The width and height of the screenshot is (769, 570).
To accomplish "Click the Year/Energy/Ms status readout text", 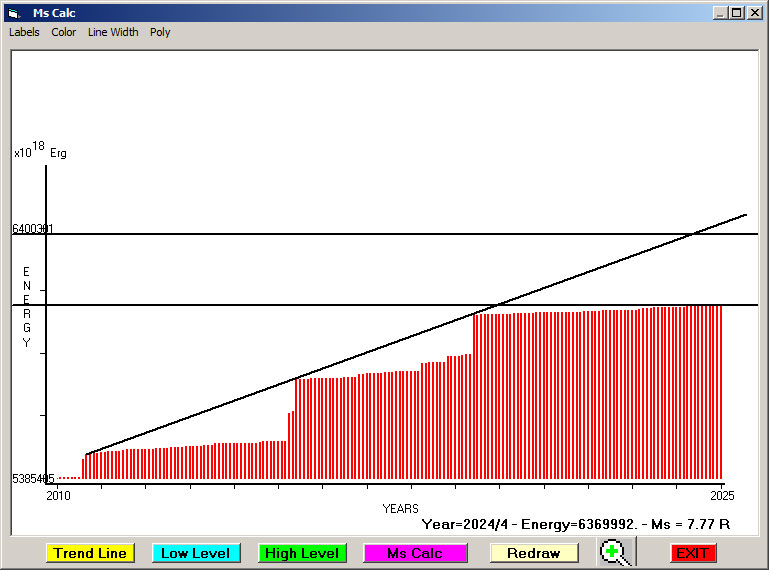I will (x=575, y=523).
